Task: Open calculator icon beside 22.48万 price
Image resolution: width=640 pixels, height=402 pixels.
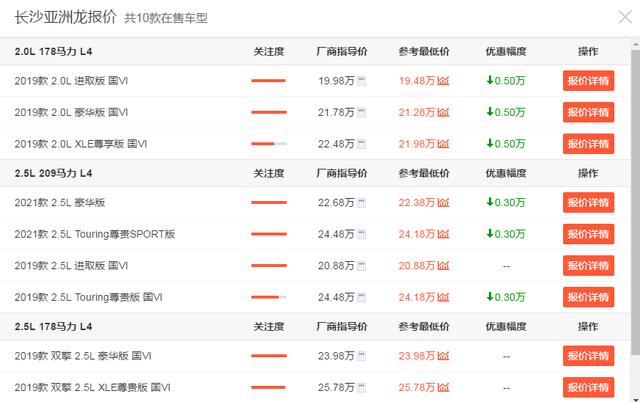Action: click(361, 144)
